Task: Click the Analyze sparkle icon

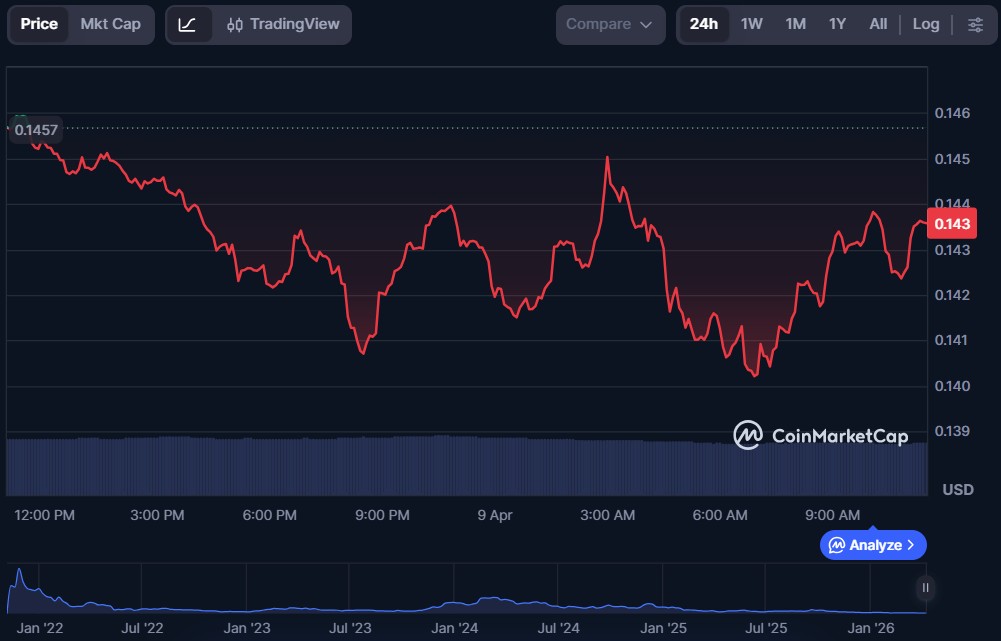Action: click(x=837, y=545)
